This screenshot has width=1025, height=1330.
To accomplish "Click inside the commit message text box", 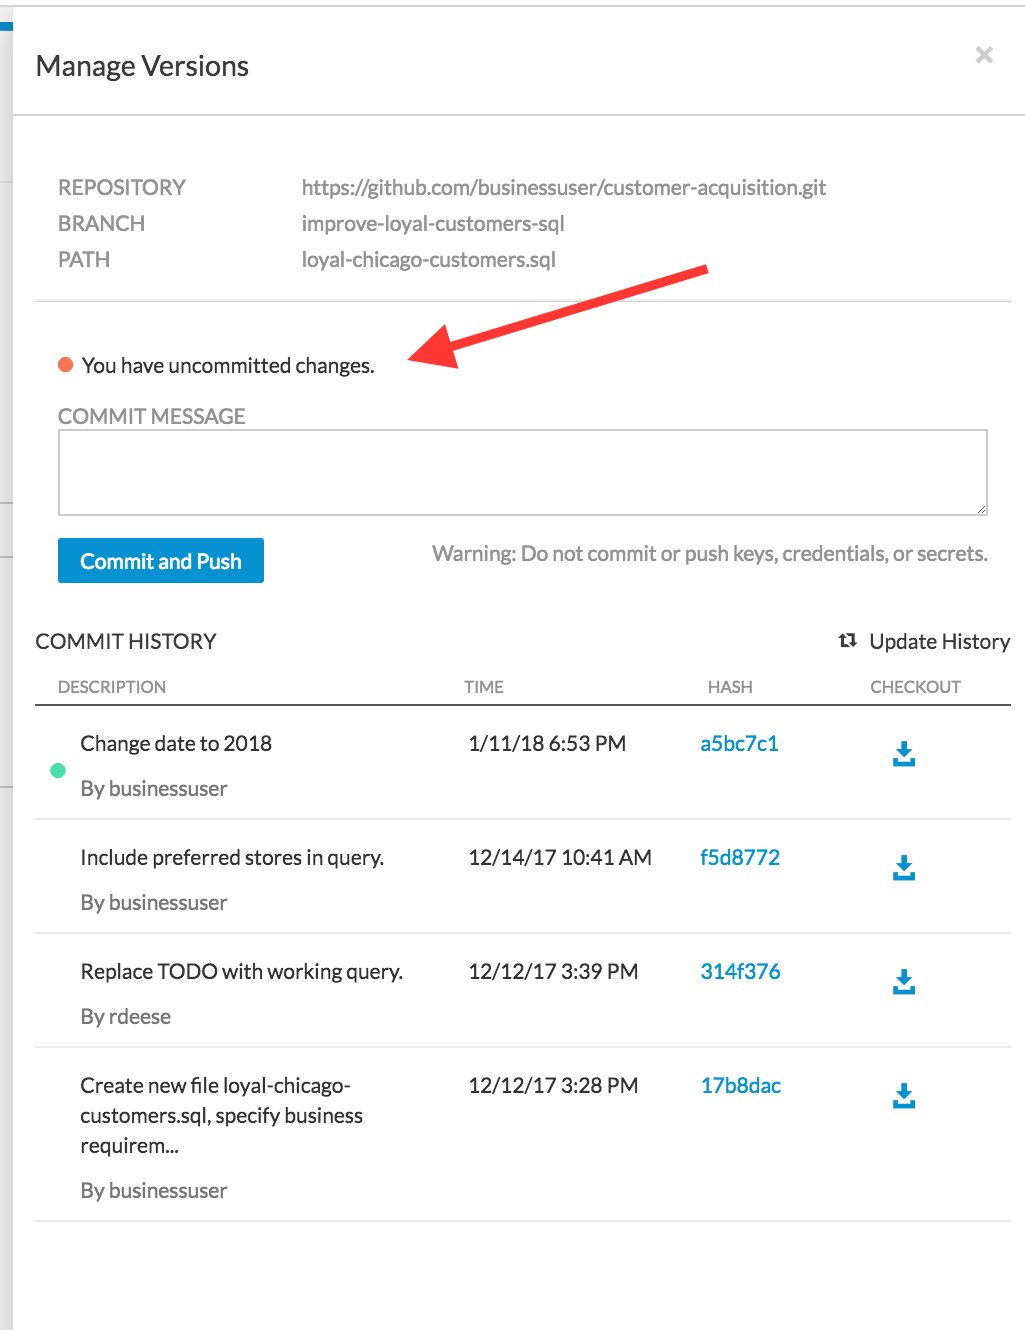I will click(522, 473).
